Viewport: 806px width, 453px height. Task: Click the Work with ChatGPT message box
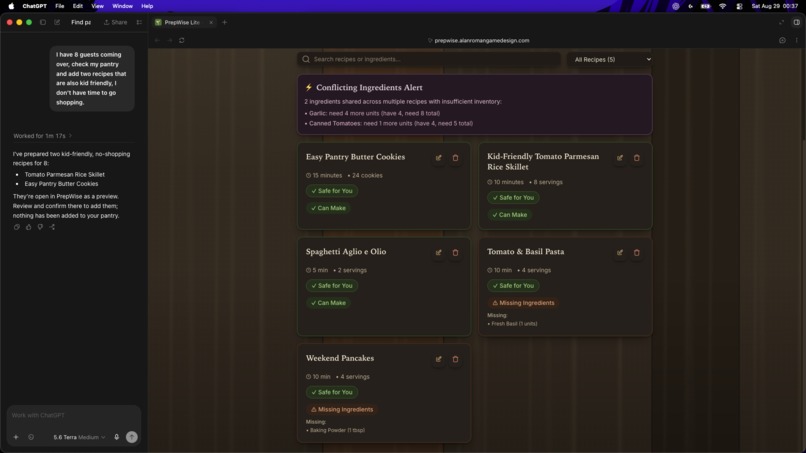click(x=74, y=415)
